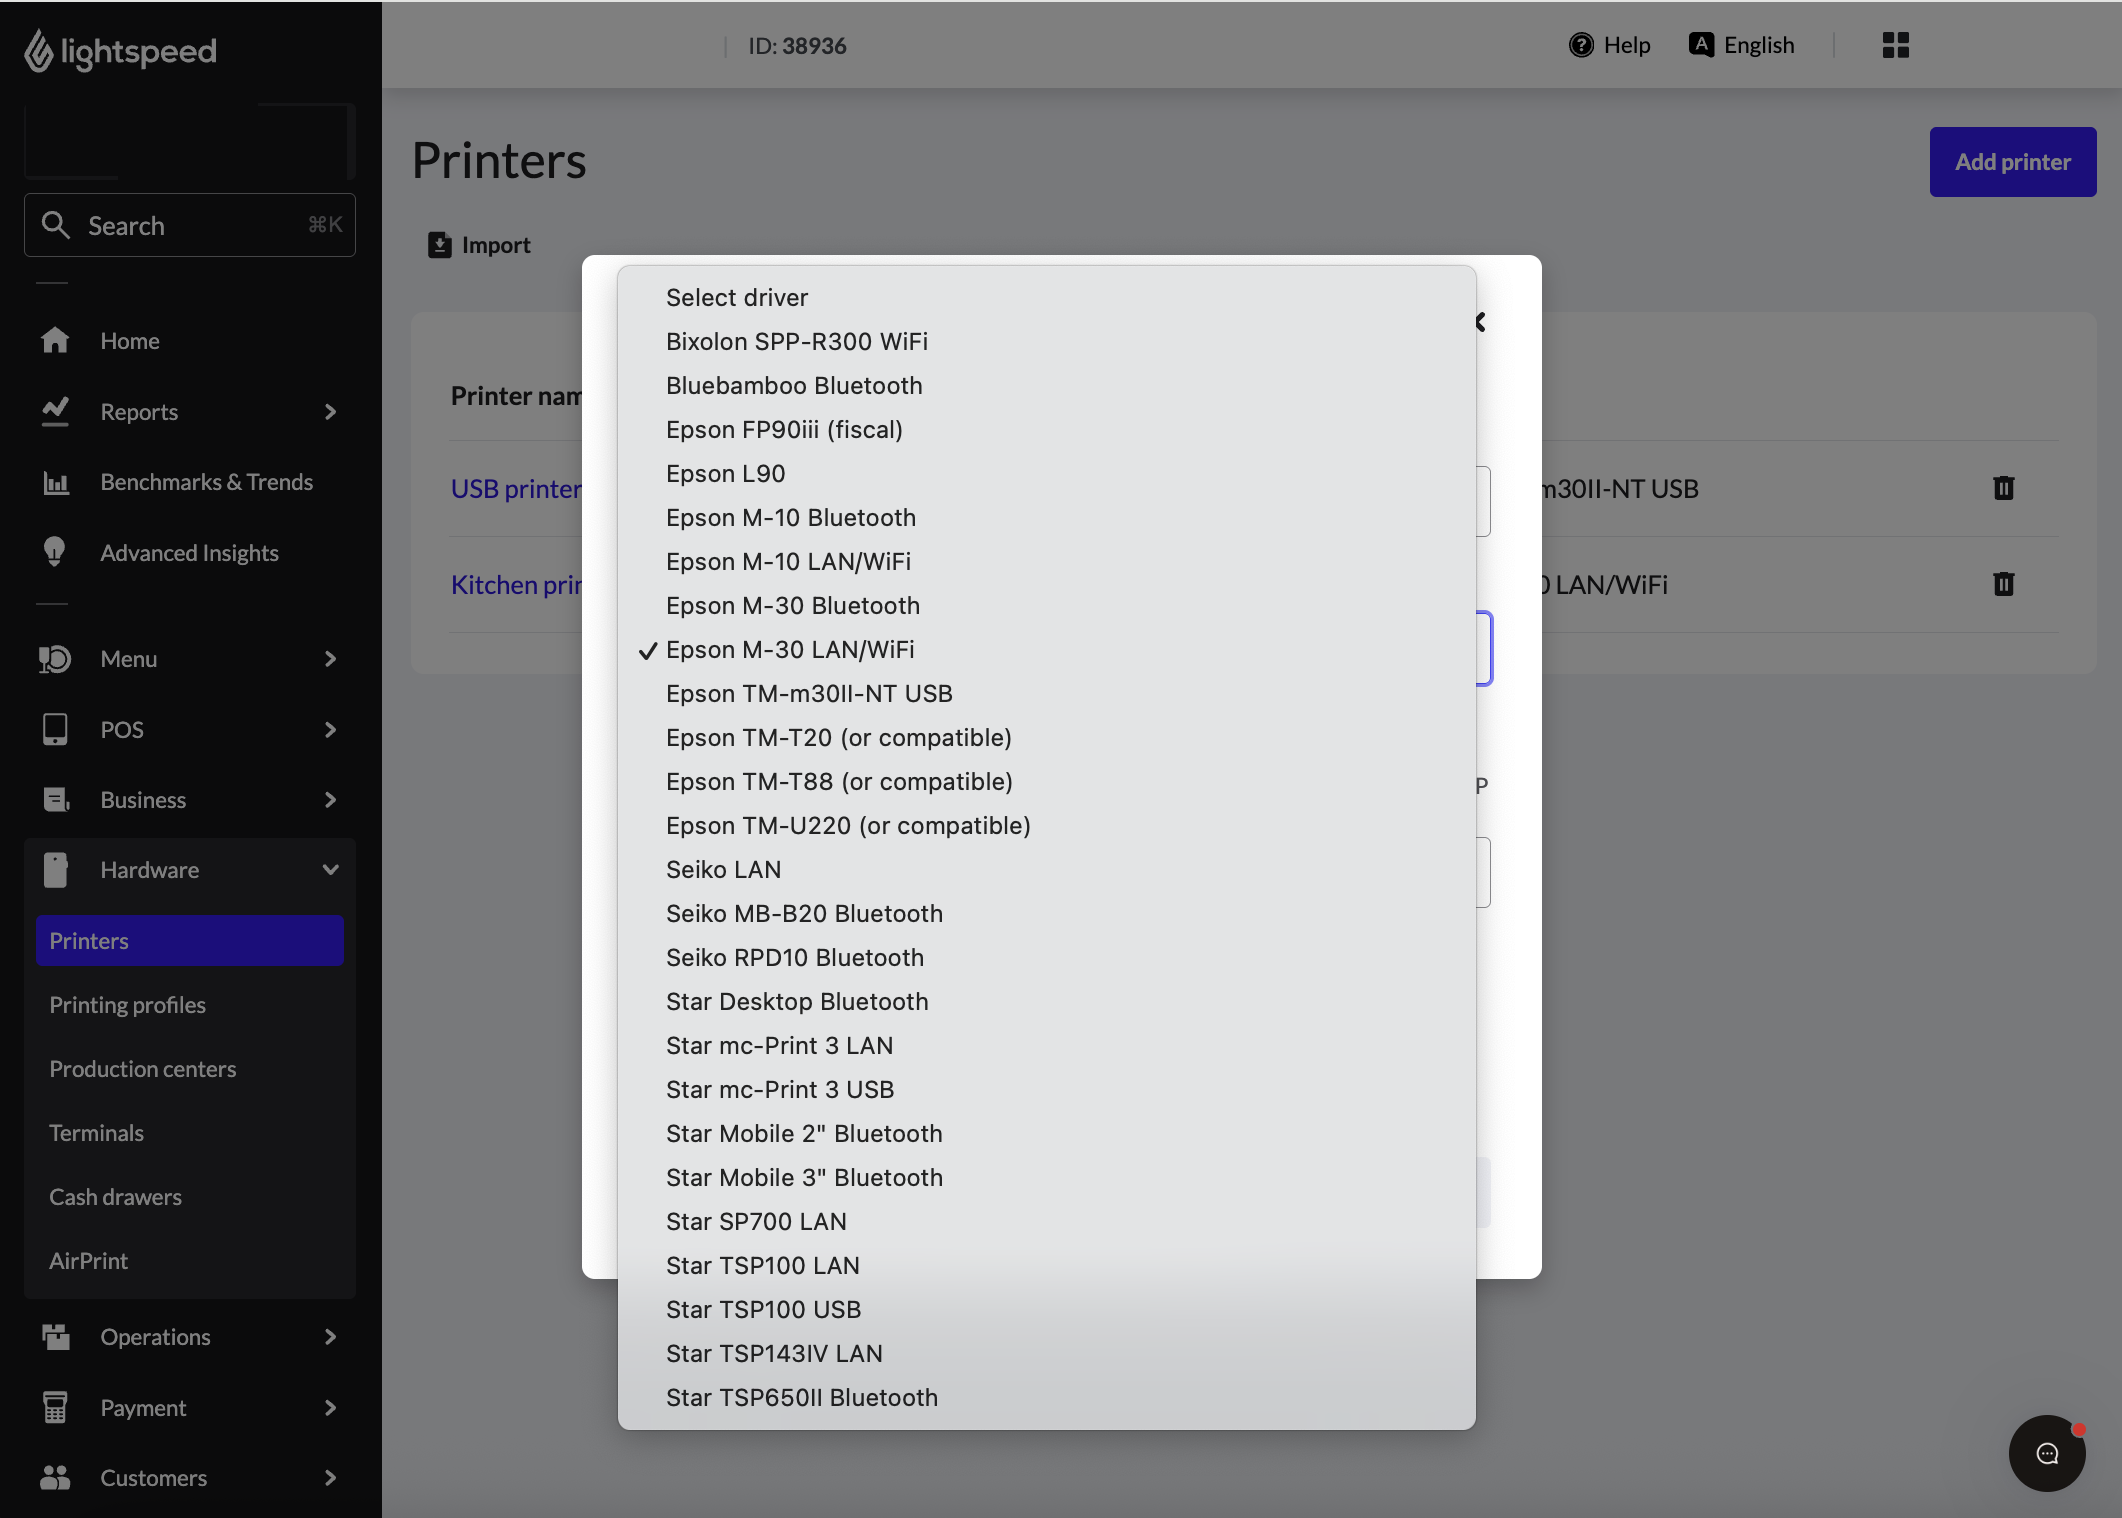Screen dimensions: 2122x1518
Task: Click the Lightspeed logo icon
Action: pos(38,51)
